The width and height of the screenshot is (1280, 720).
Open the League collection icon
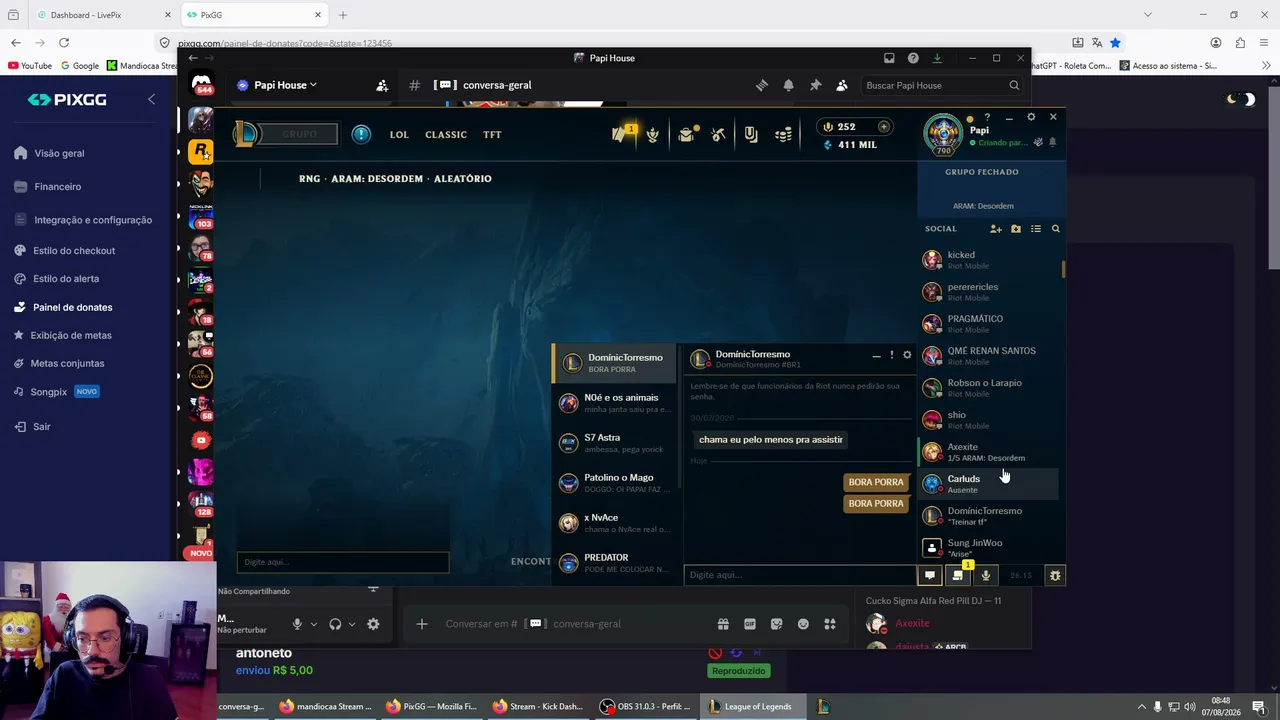pyautogui.click(x=686, y=134)
